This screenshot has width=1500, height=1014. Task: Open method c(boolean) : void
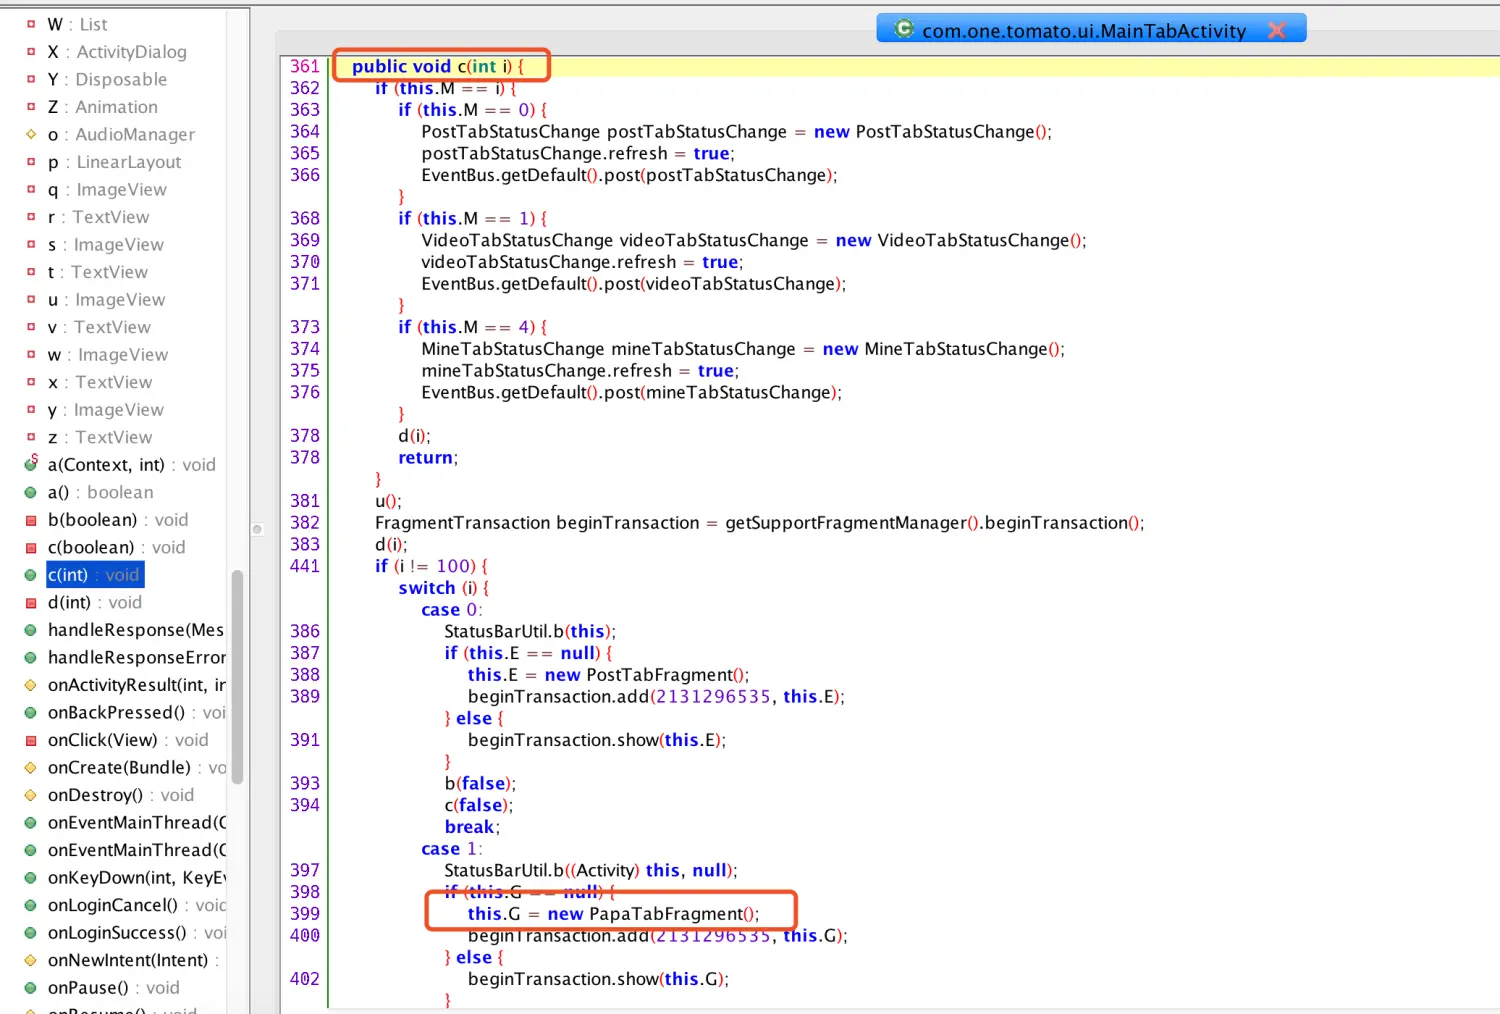point(116,547)
